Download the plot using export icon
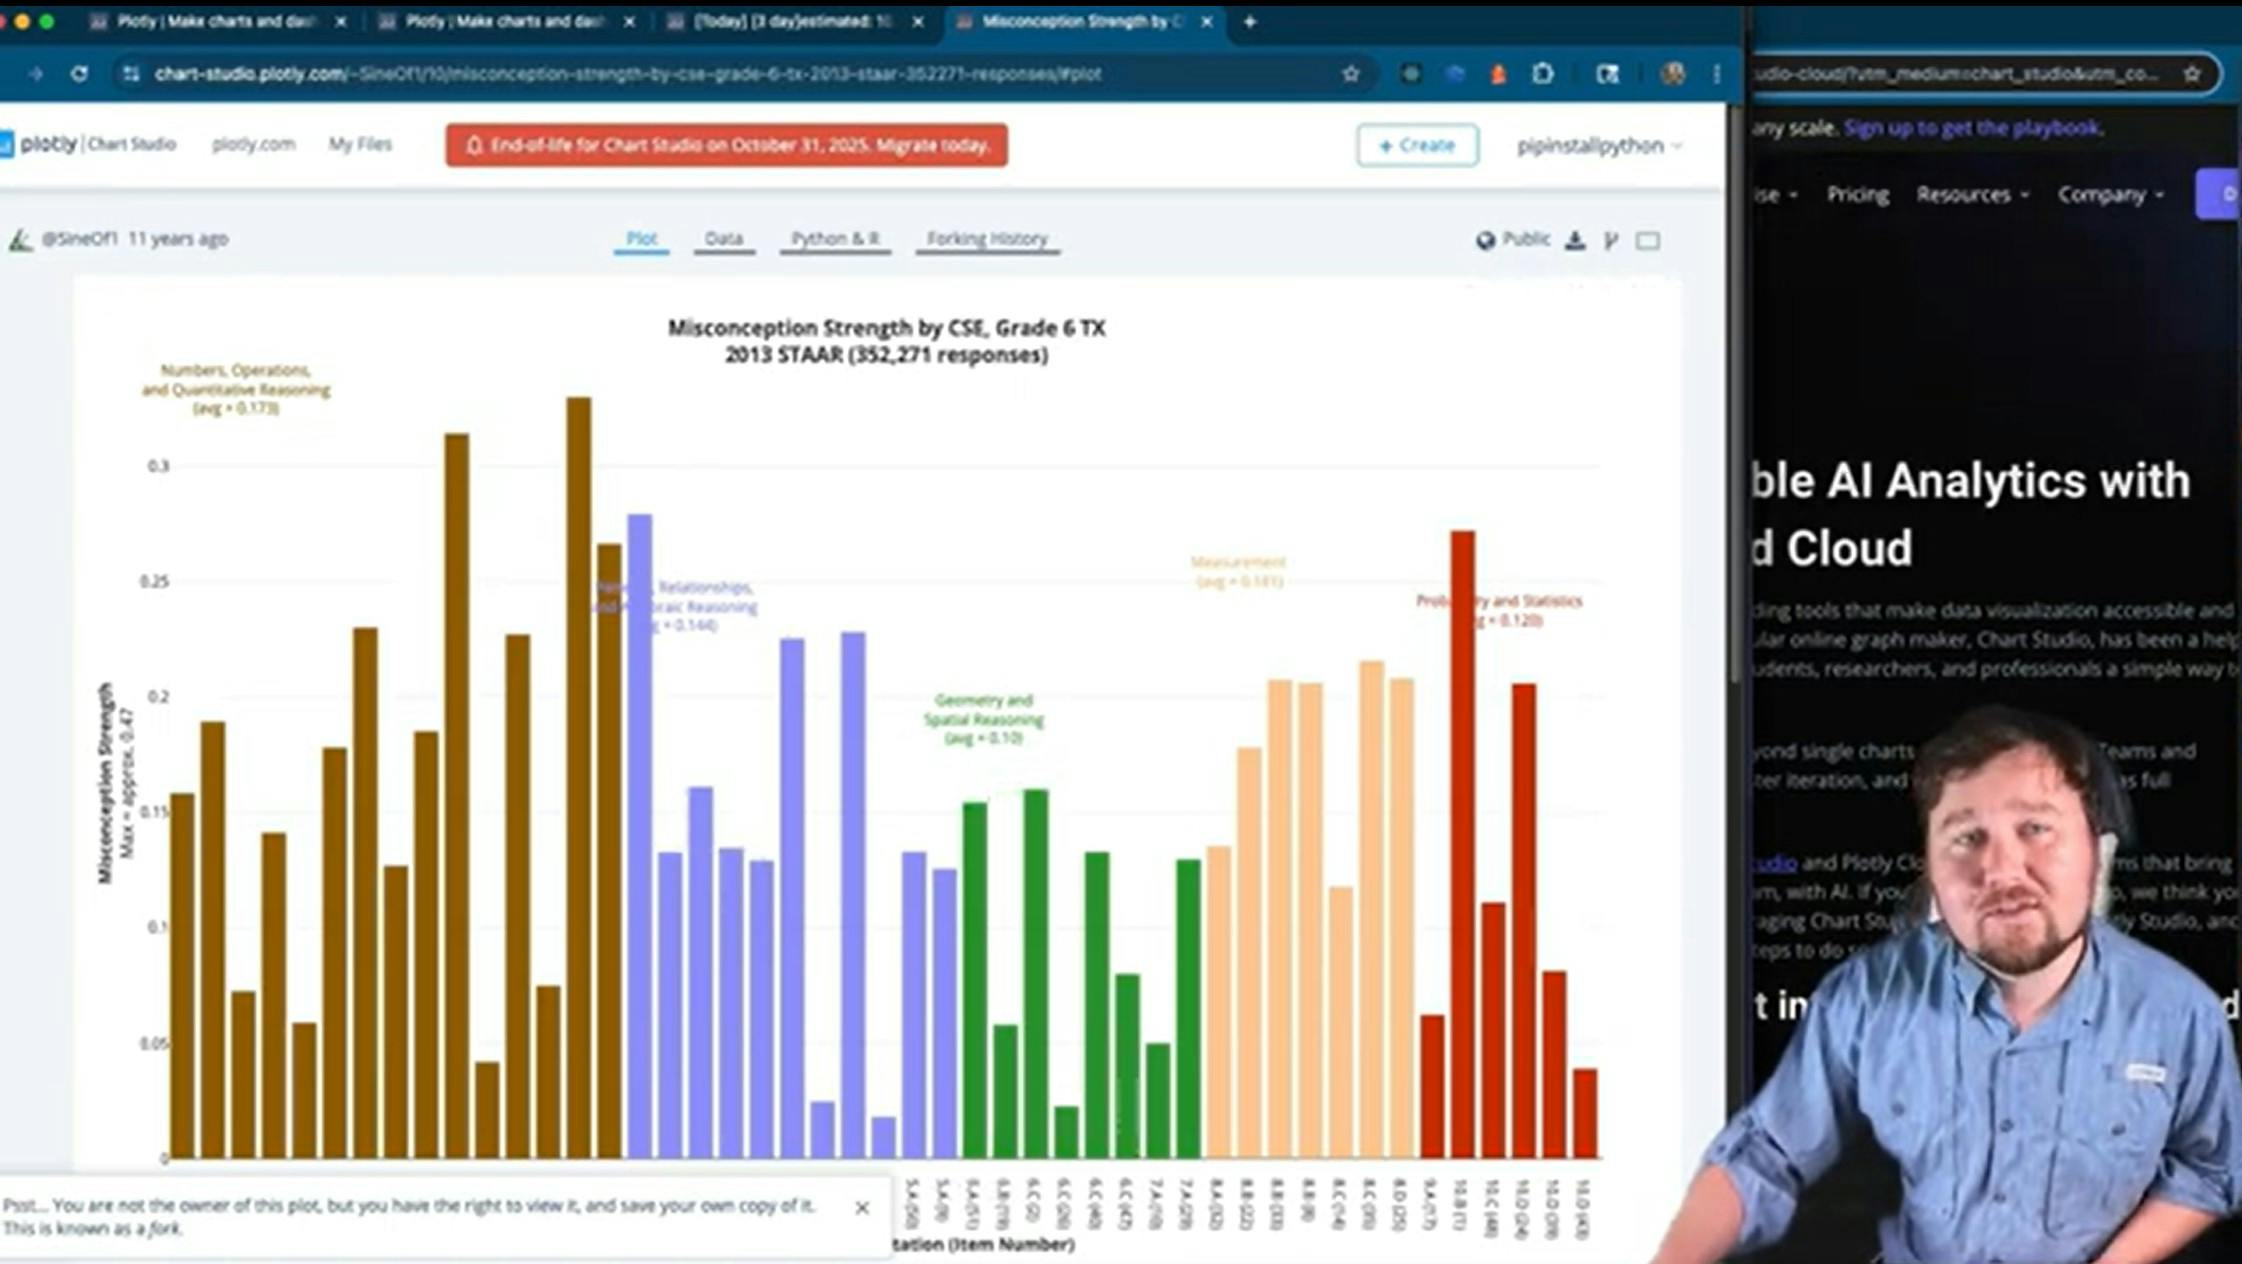Screen dimensions: 2242x1264 point(1575,240)
